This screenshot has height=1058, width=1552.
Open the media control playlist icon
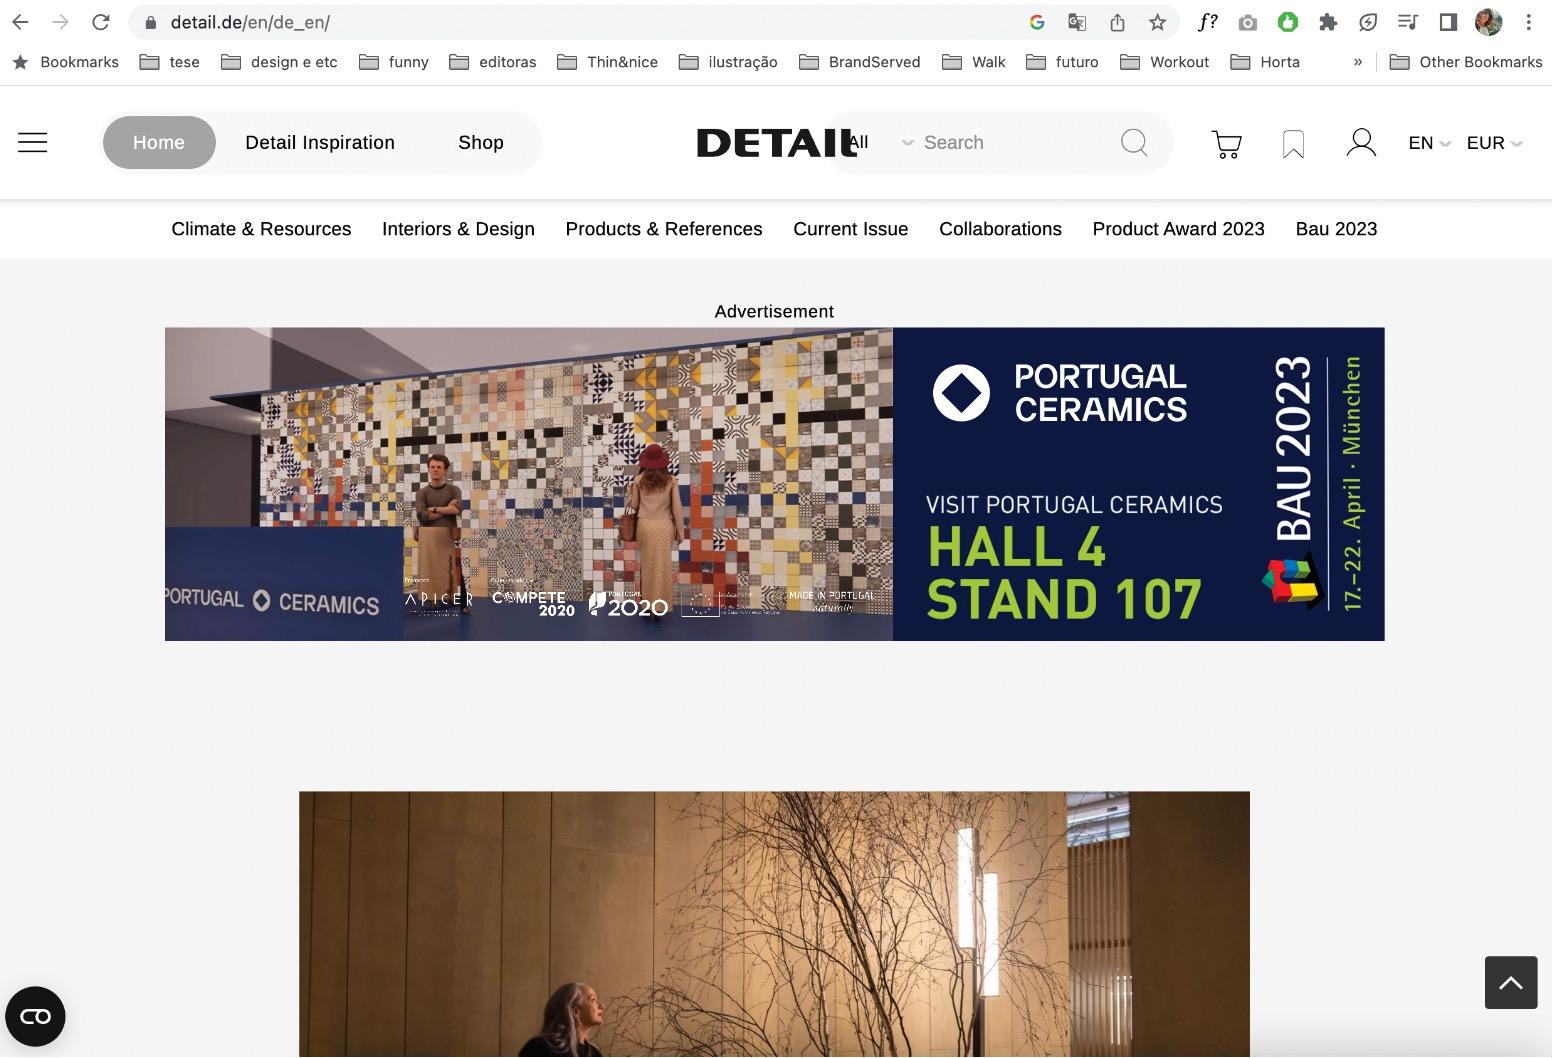pos(1408,22)
